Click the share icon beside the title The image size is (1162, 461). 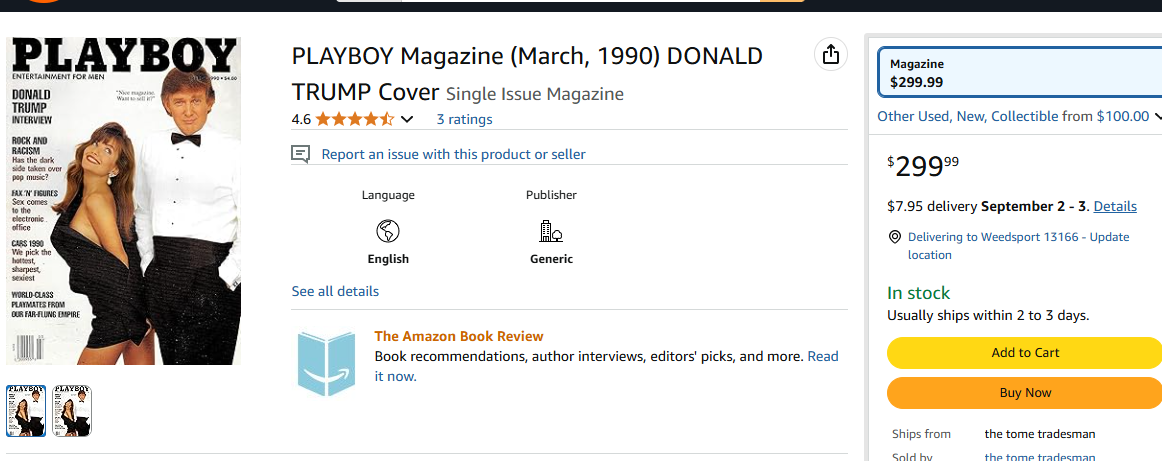point(830,55)
